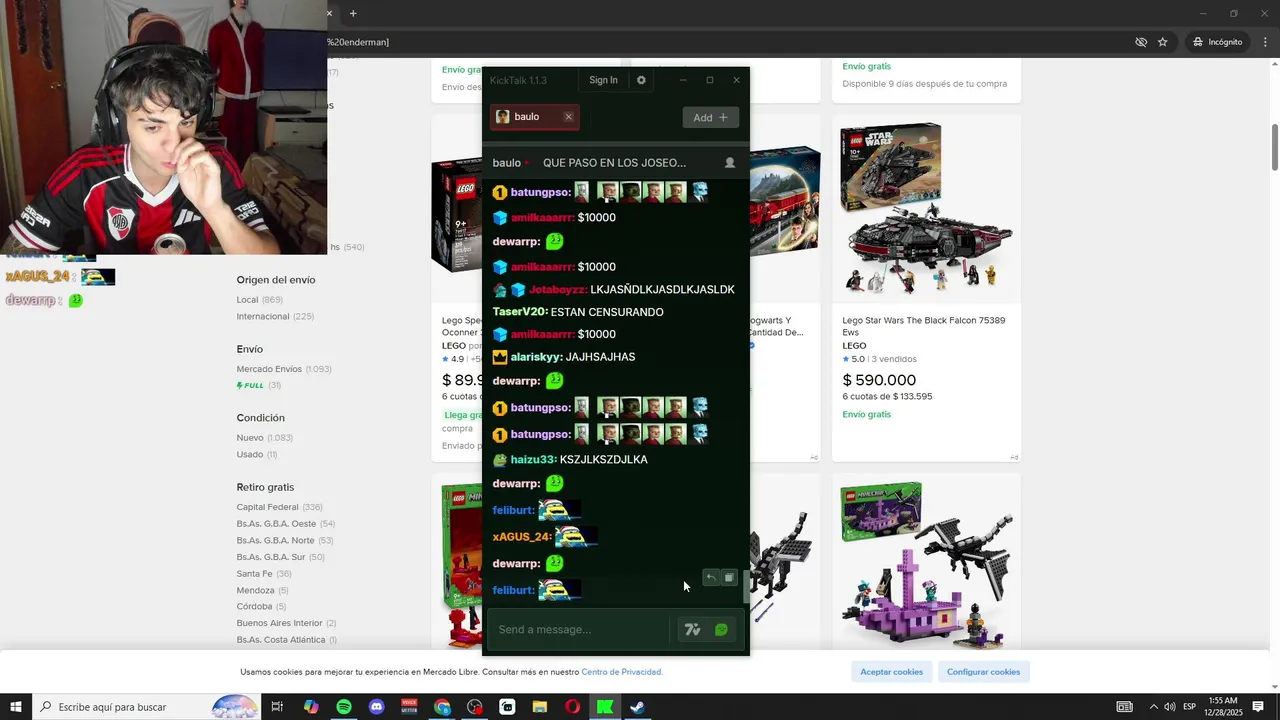
Task: Click Black Falcon product image
Action: pyautogui.click(x=926, y=209)
